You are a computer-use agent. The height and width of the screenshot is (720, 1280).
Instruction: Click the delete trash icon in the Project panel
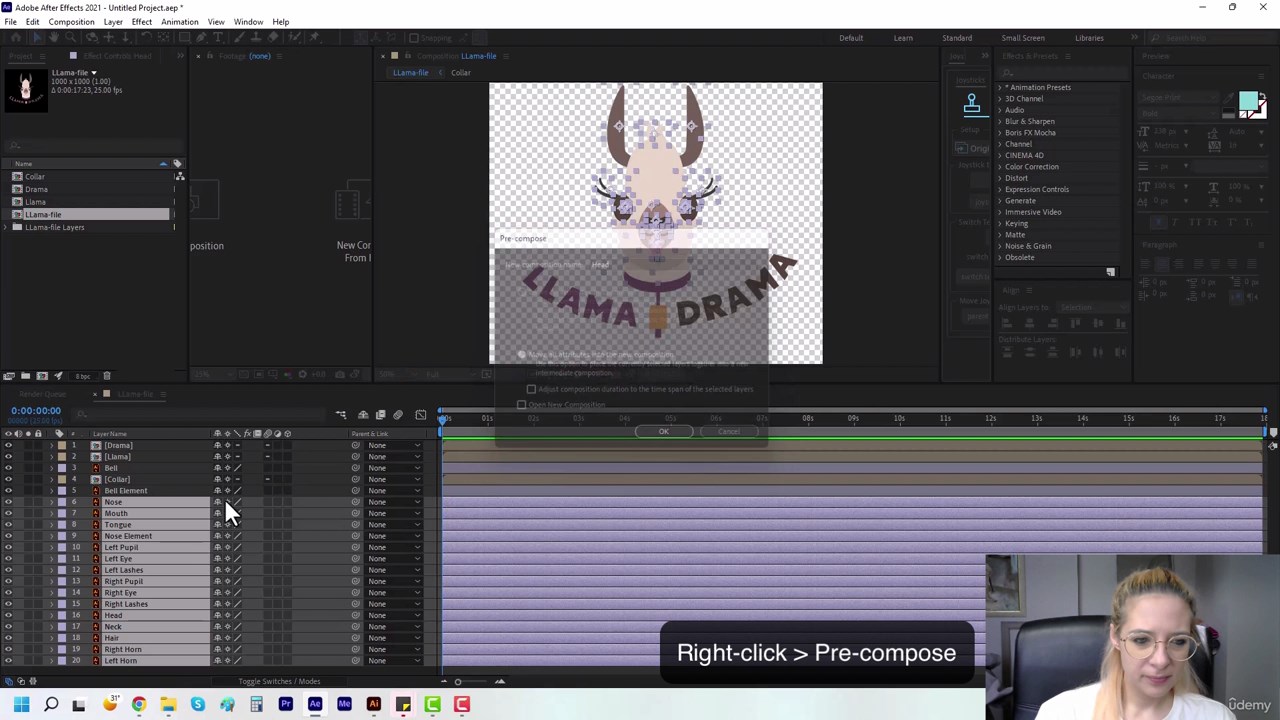(107, 376)
